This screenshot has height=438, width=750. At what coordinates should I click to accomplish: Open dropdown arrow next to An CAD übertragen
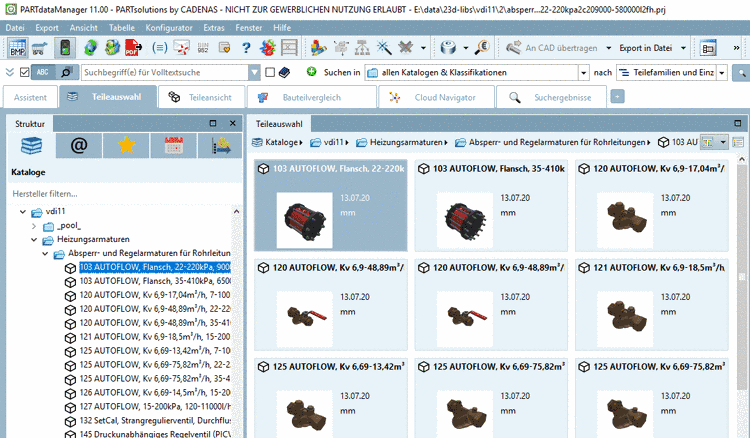(608, 48)
